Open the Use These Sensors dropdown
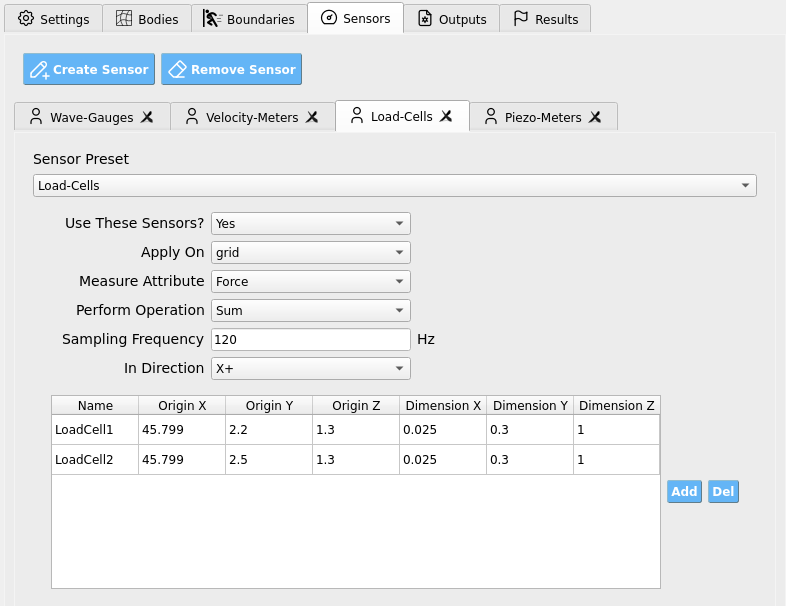 tap(311, 224)
